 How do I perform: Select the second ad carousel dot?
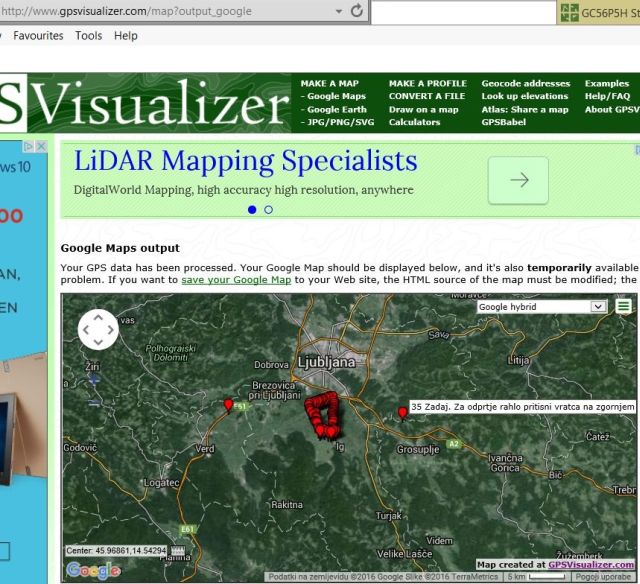click(x=268, y=210)
